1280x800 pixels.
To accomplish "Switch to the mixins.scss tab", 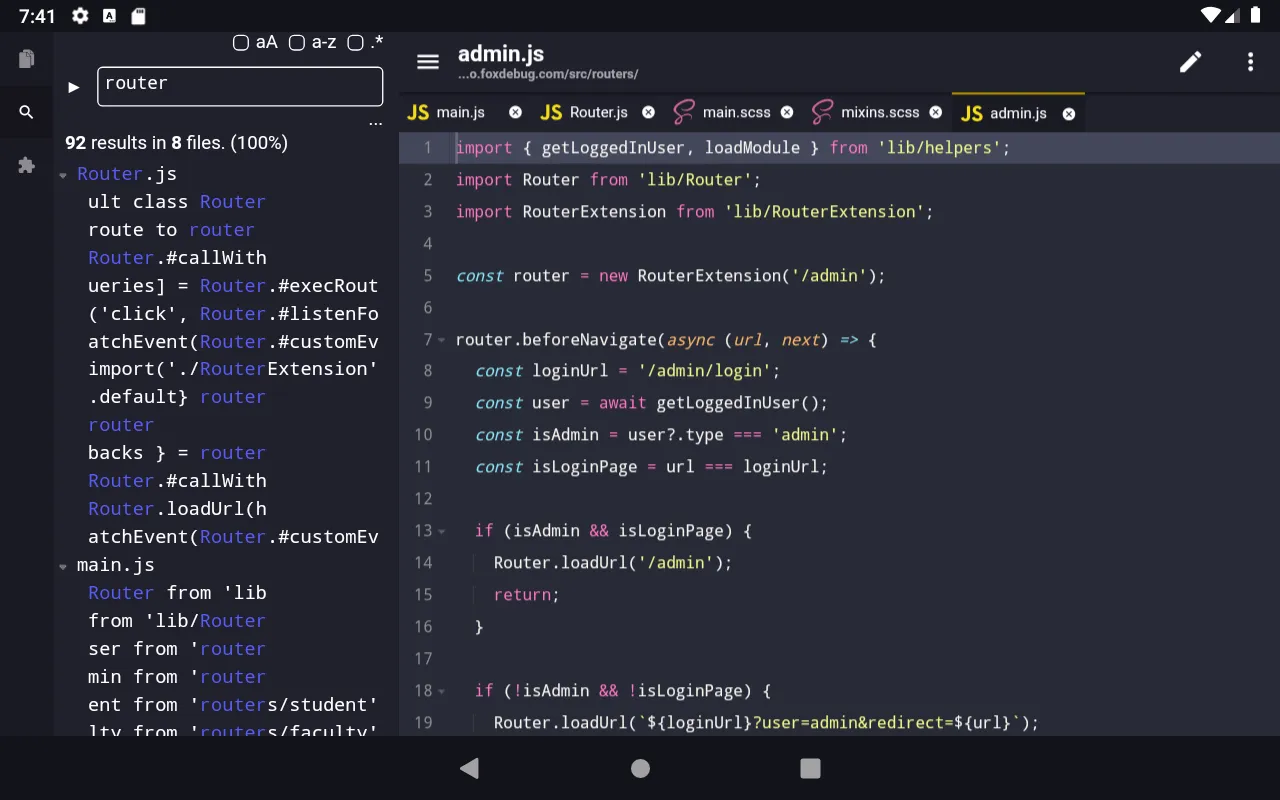I will (x=880, y=113).
